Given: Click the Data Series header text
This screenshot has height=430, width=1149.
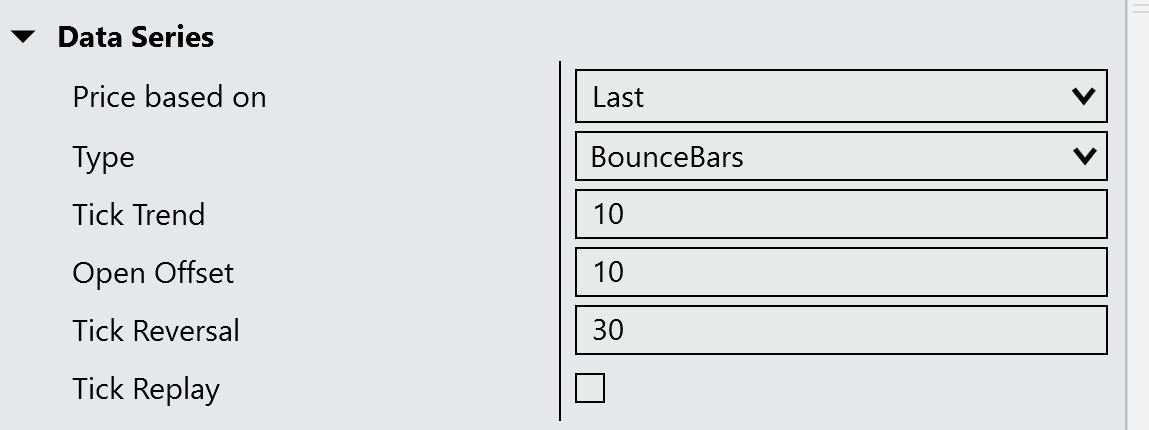Looking at the screenshot, I should click(135, 38).
